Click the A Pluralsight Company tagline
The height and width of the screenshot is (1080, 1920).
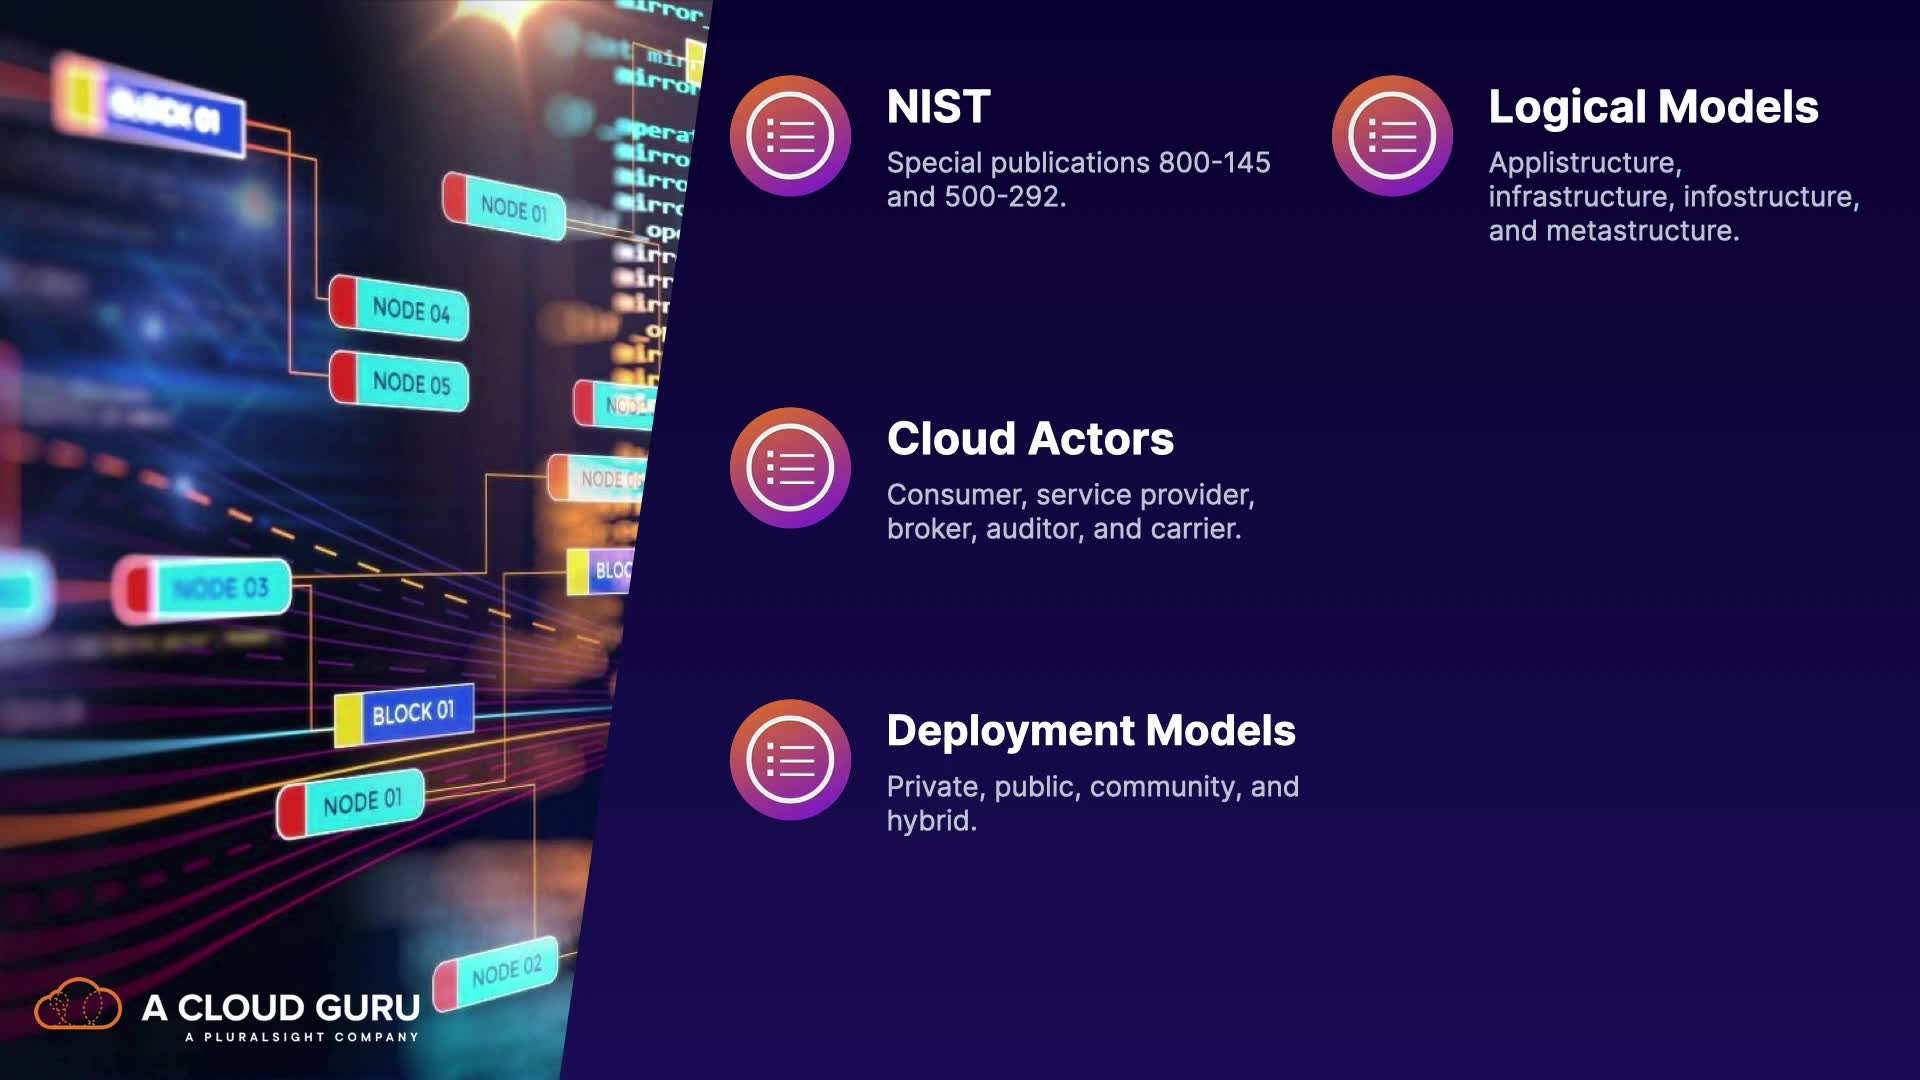click(x=301, y=1037)
